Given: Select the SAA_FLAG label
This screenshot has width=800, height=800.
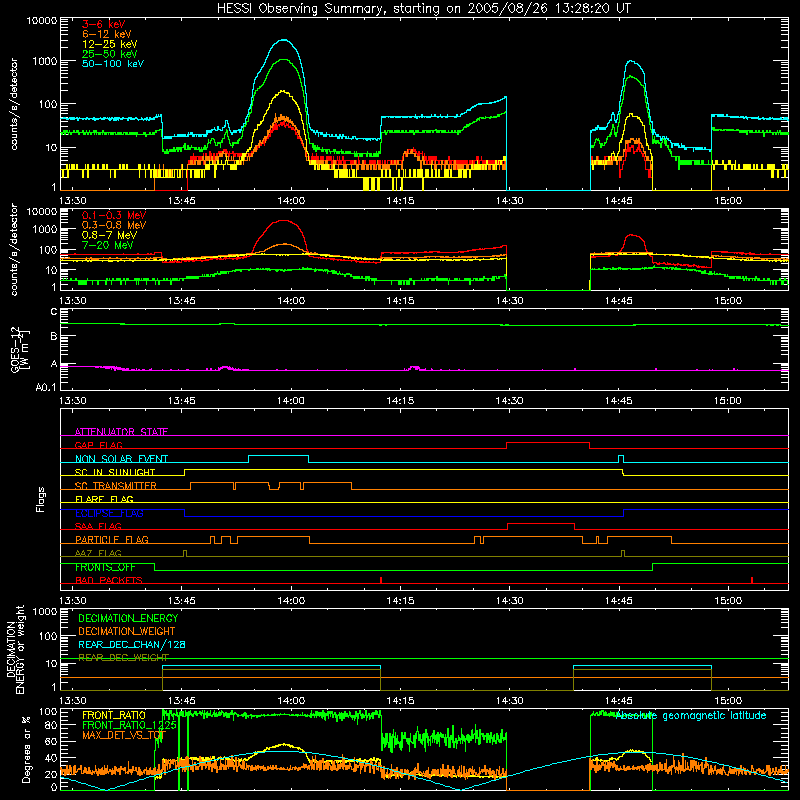Looking at the screenshot, I should (98, 526).
